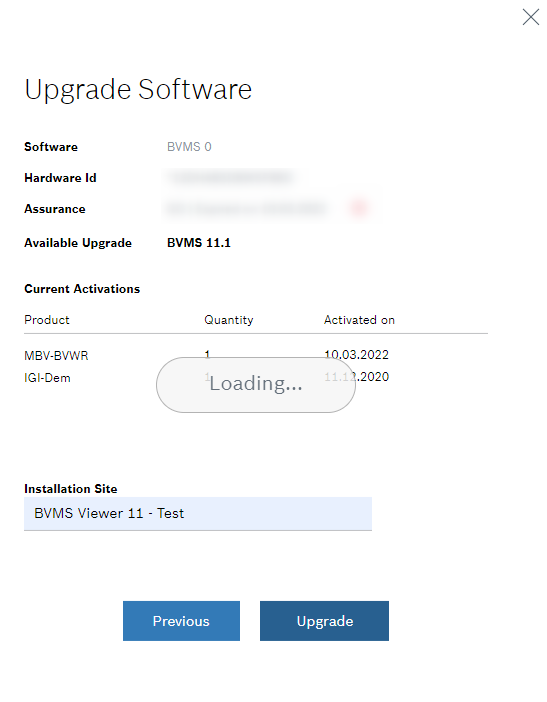Image resolution: width=547 pixels, height=702 pixels.
Task: Click the BVMS 11.1 available upgrade value
Action: tap(199, 243)
